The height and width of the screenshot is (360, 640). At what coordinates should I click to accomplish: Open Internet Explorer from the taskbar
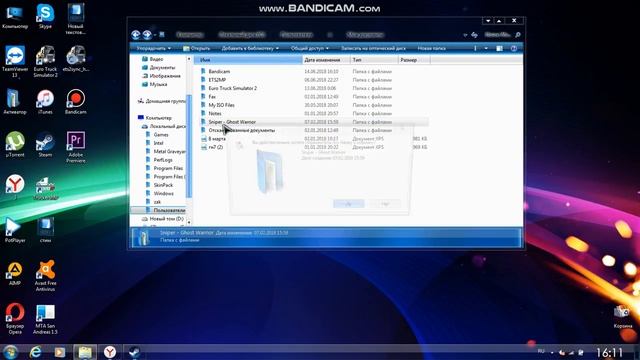[36, 352]
